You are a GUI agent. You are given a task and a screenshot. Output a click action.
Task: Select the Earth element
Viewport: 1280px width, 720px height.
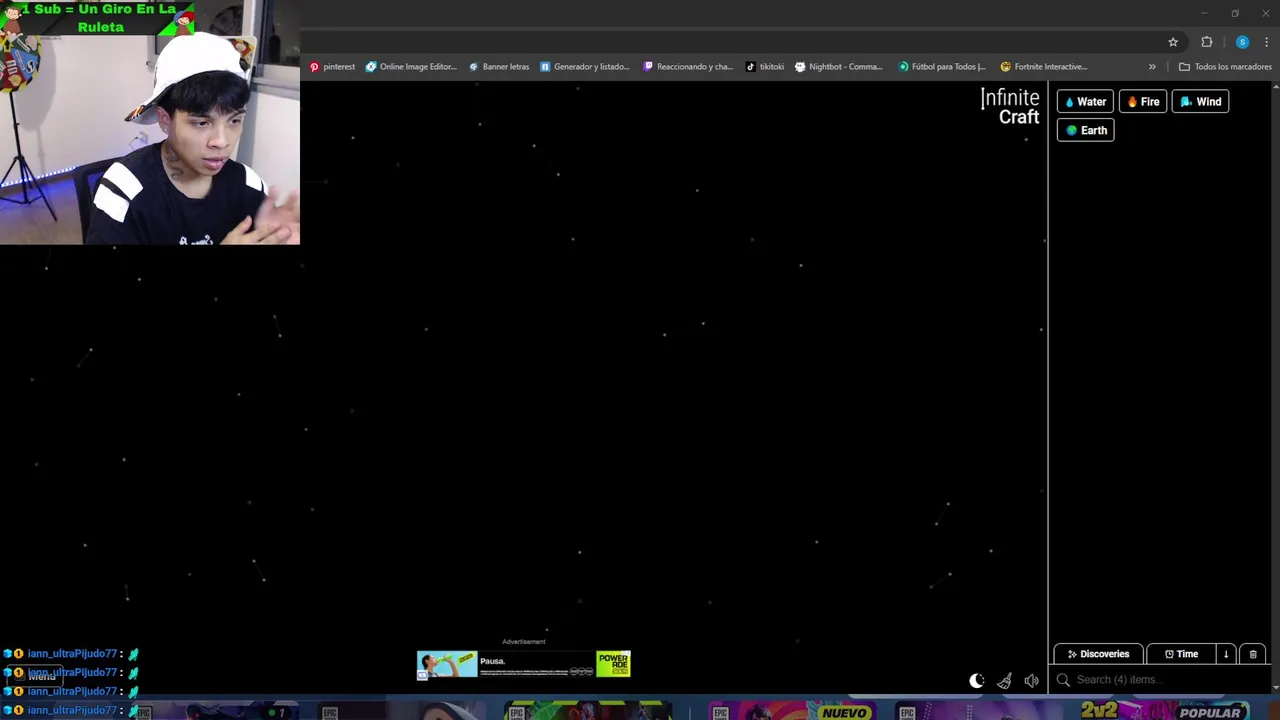[1085, 130]
